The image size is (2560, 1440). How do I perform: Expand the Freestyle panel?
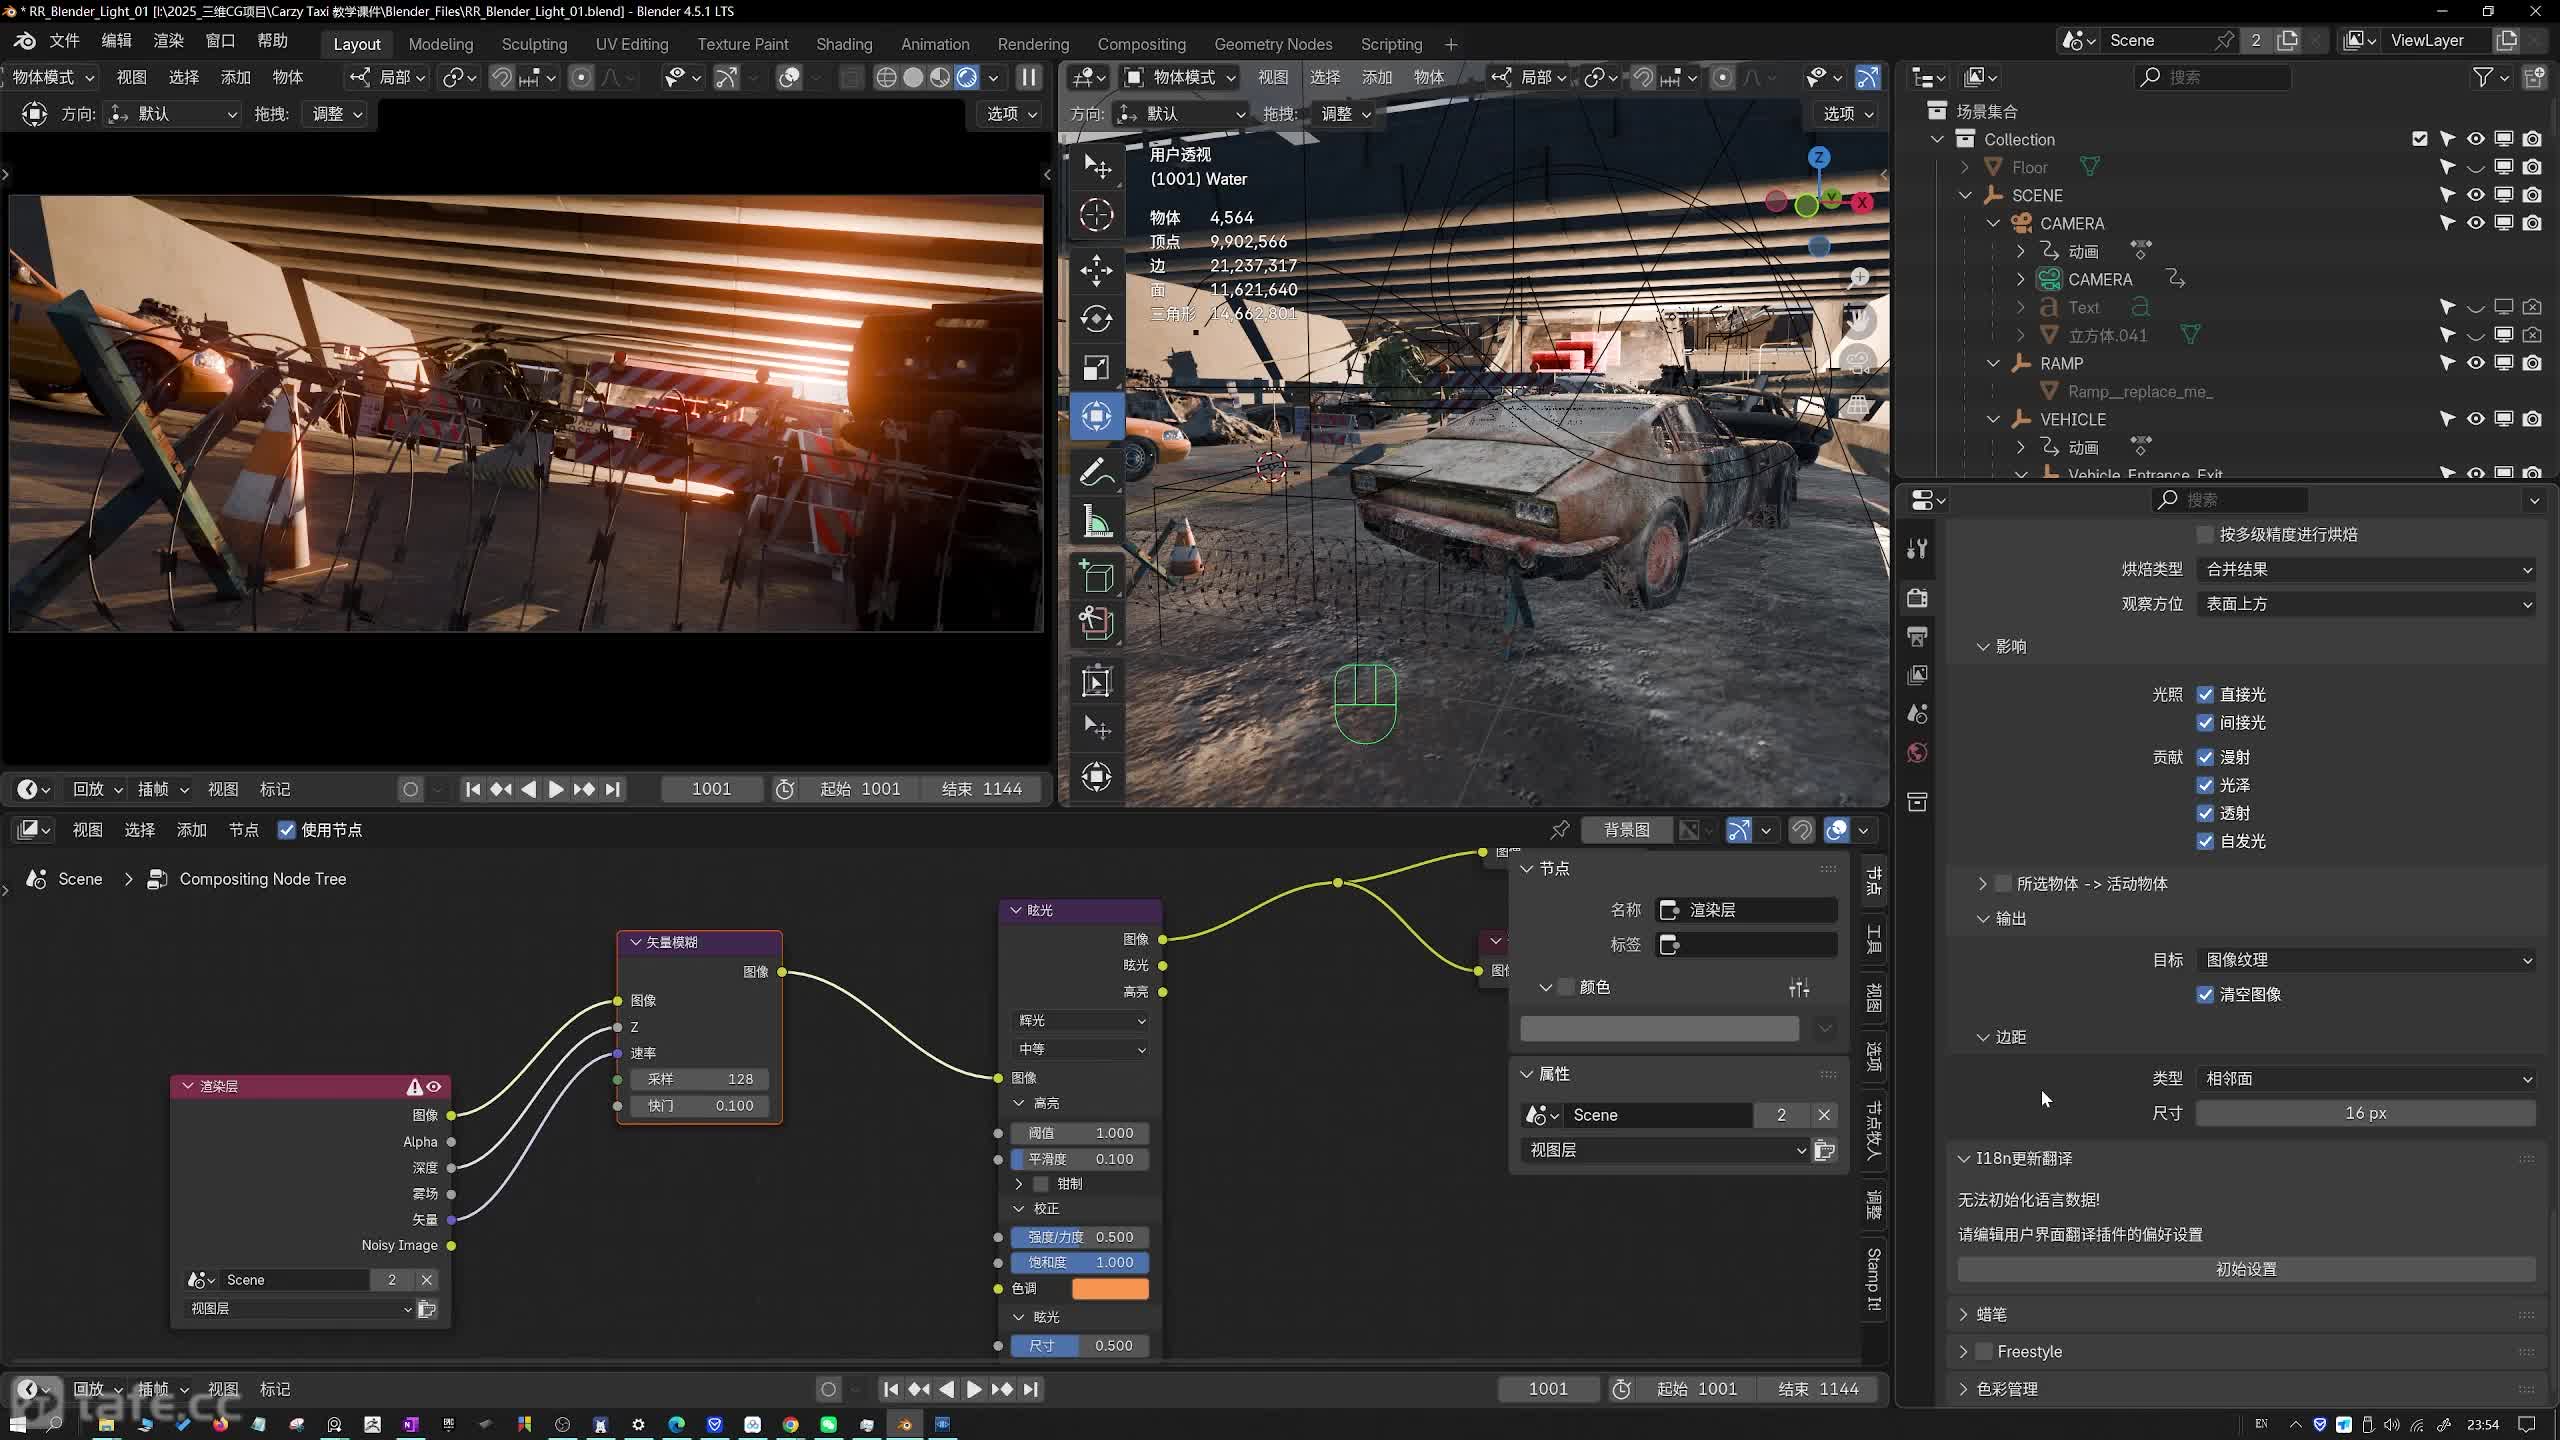tap(1964, 1351)
